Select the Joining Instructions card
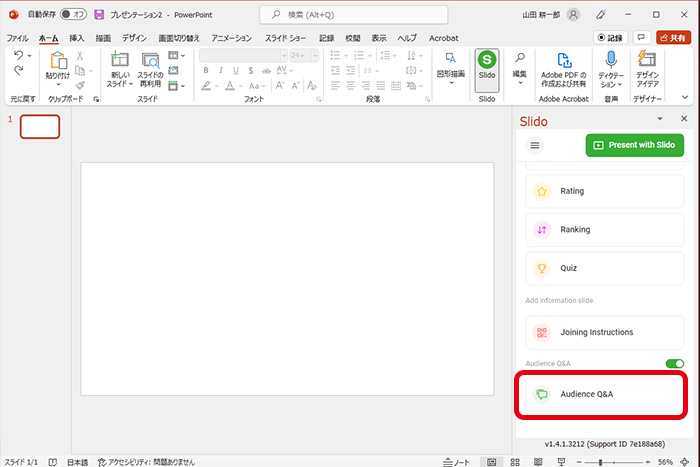Viewport: 700px width, 467px height. pos(604,332)
